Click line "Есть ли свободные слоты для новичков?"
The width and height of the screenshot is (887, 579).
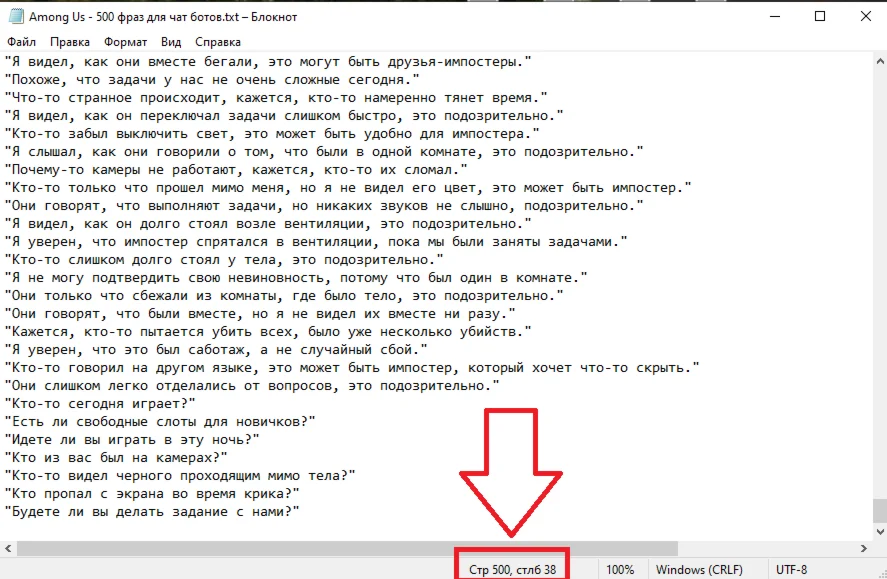pyautogui.click(x=160, y=421)
